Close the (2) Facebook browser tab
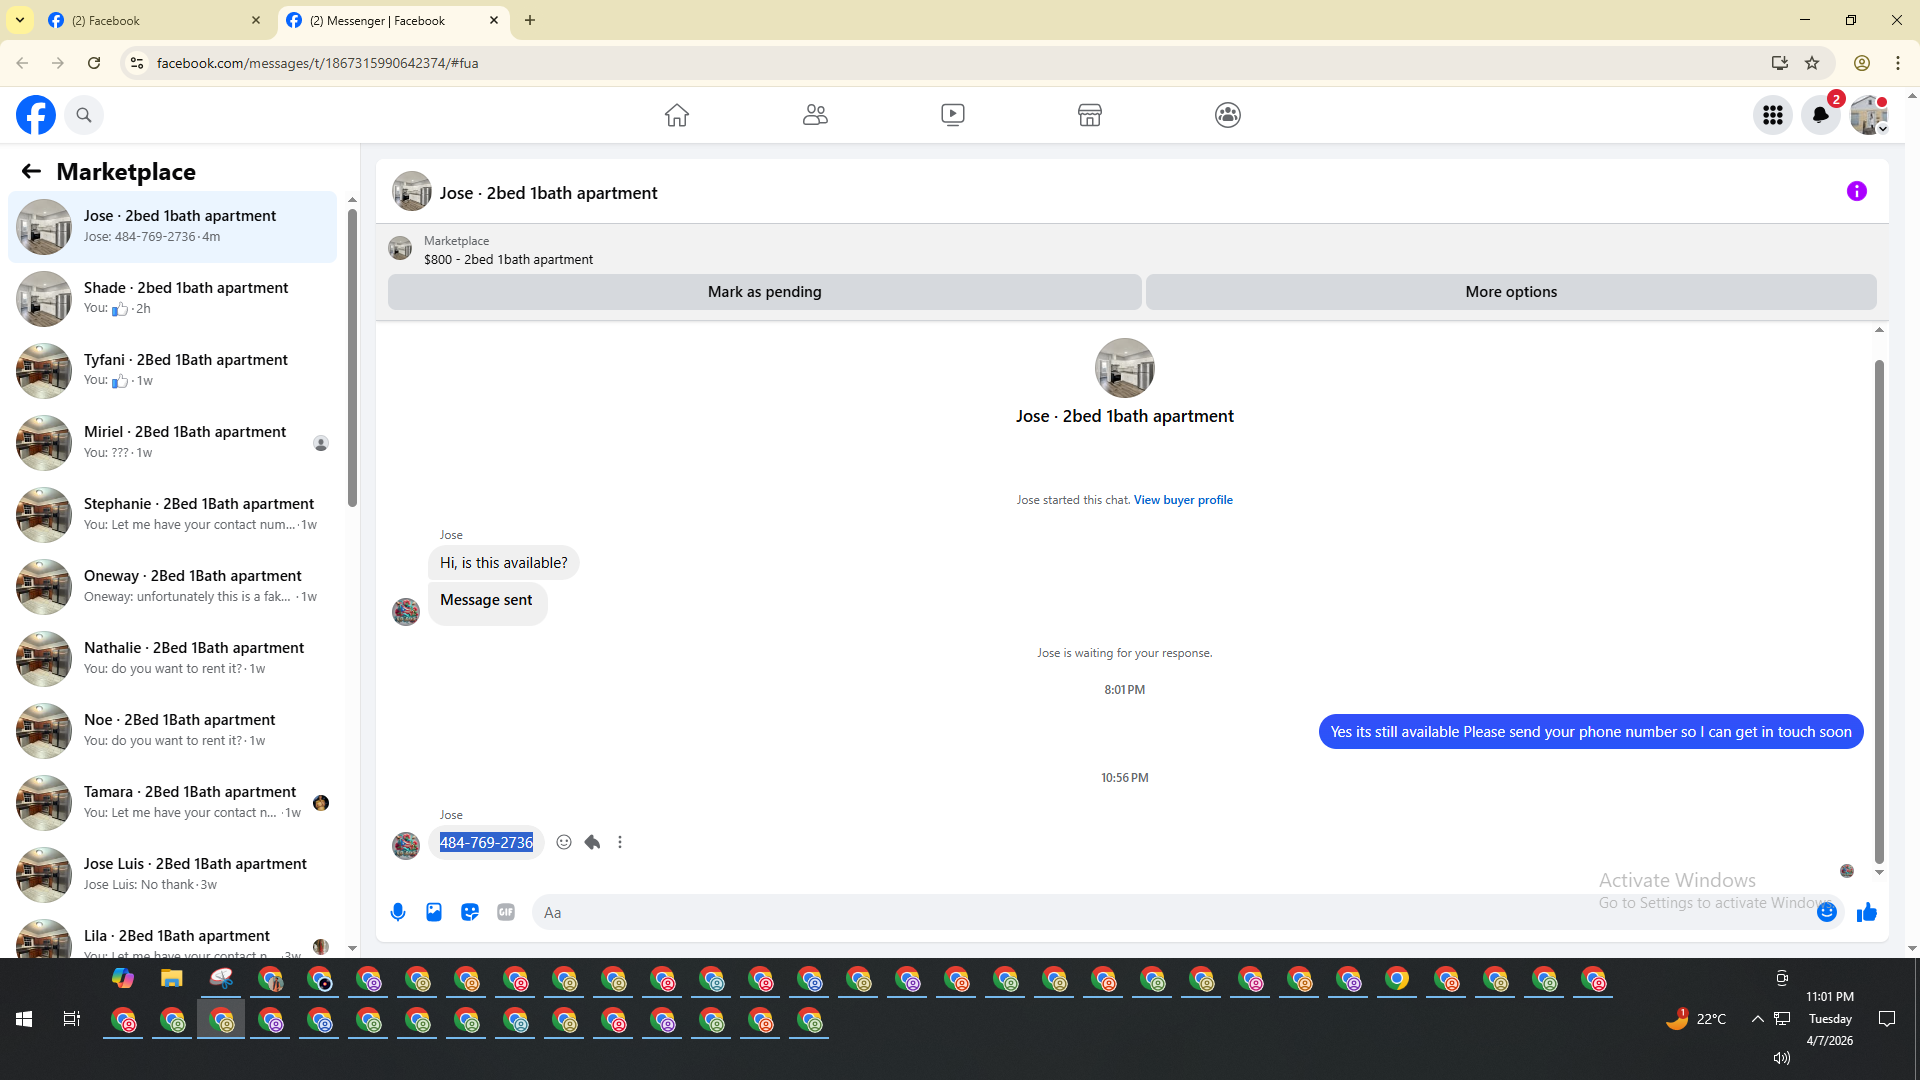Image resolution: width=1920 pixels, height=1080 pixels. click(x=256, y=20)
